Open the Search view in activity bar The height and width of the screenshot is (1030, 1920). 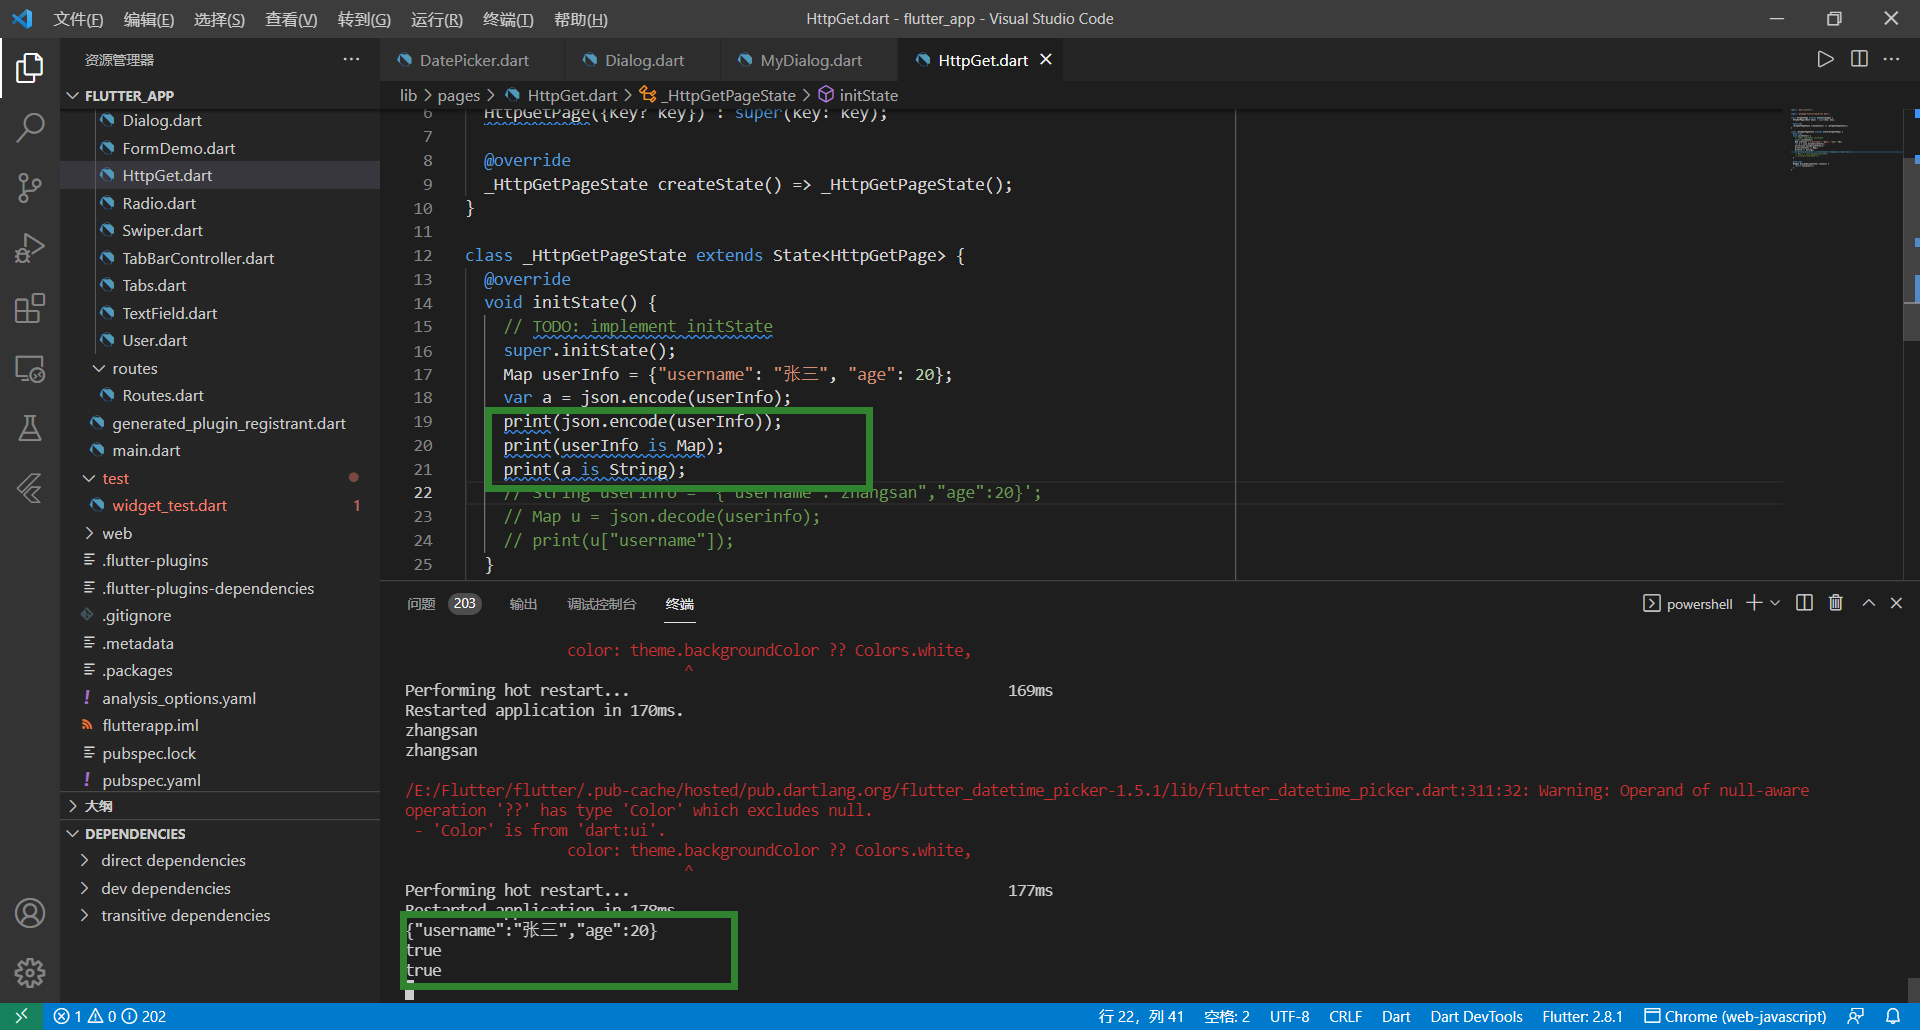(x=30, y=127)
